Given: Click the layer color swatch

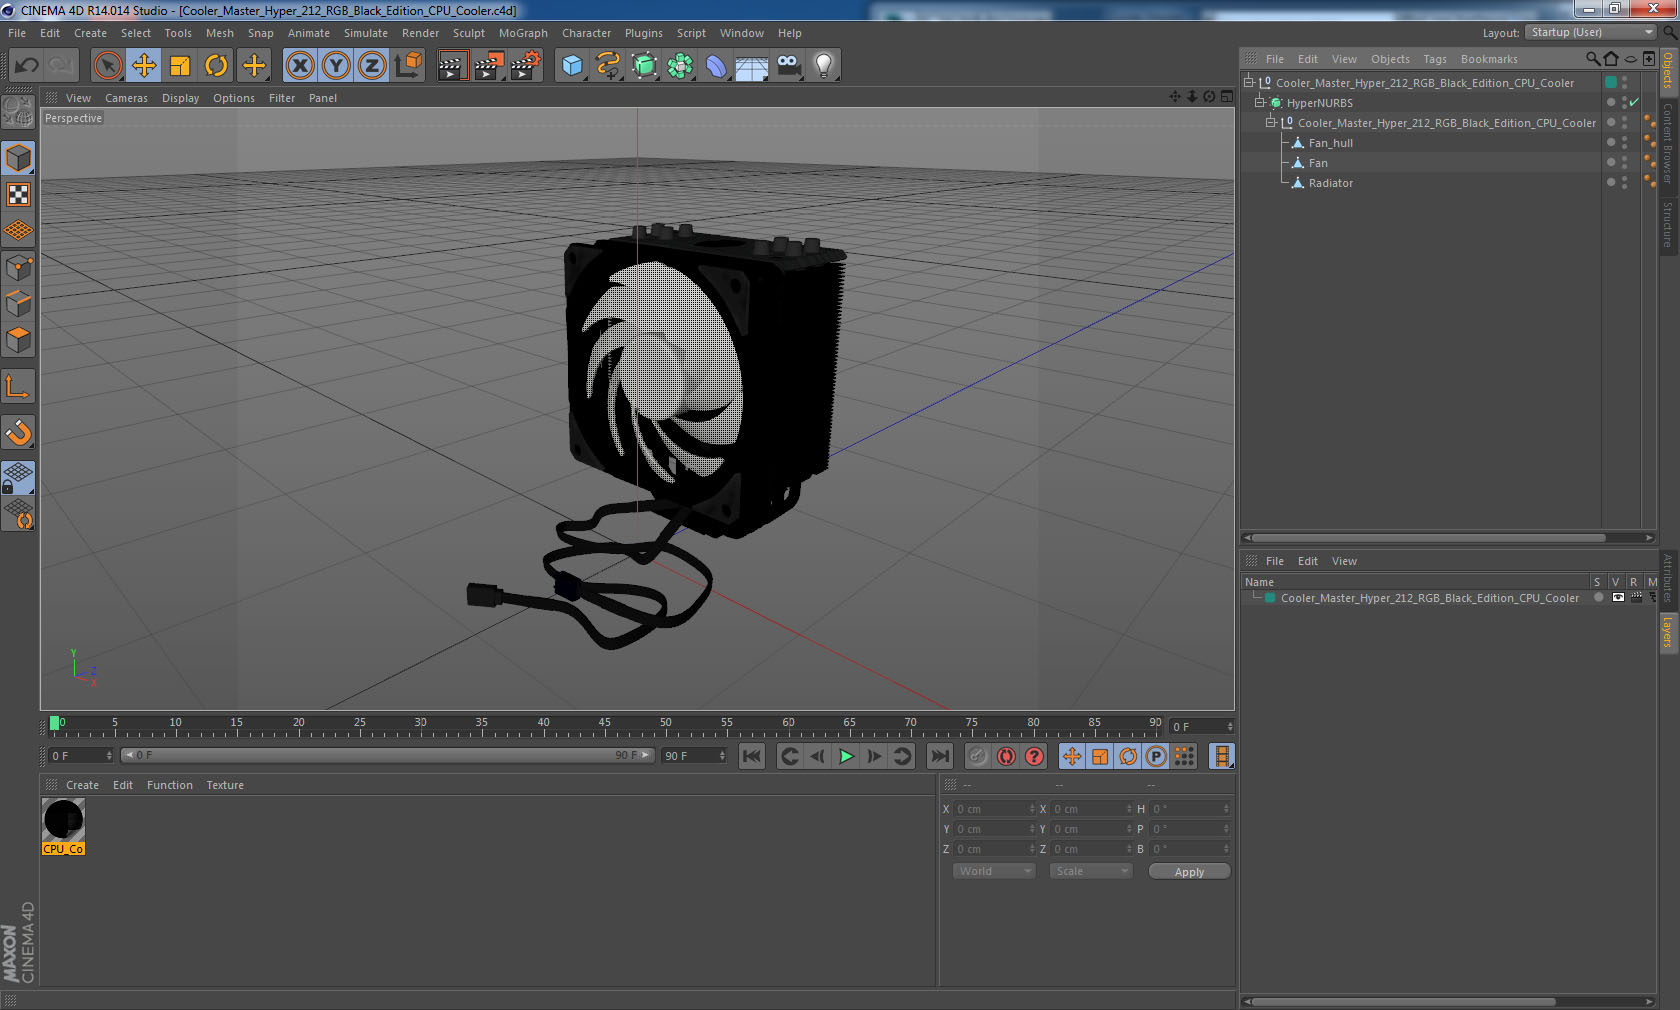Looking at the screenshot, I should click(1270, 598).
